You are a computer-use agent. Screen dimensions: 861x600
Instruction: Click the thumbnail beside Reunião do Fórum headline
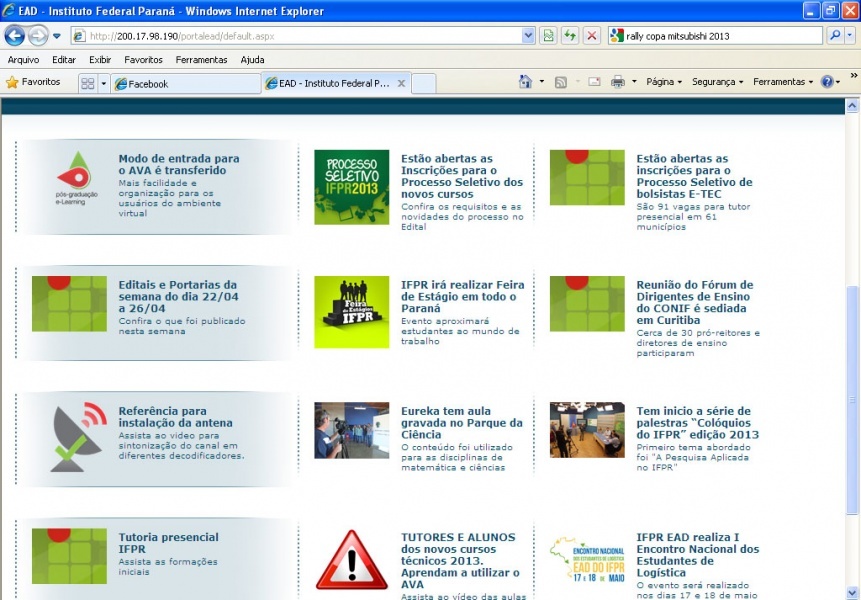click(587, 304)
